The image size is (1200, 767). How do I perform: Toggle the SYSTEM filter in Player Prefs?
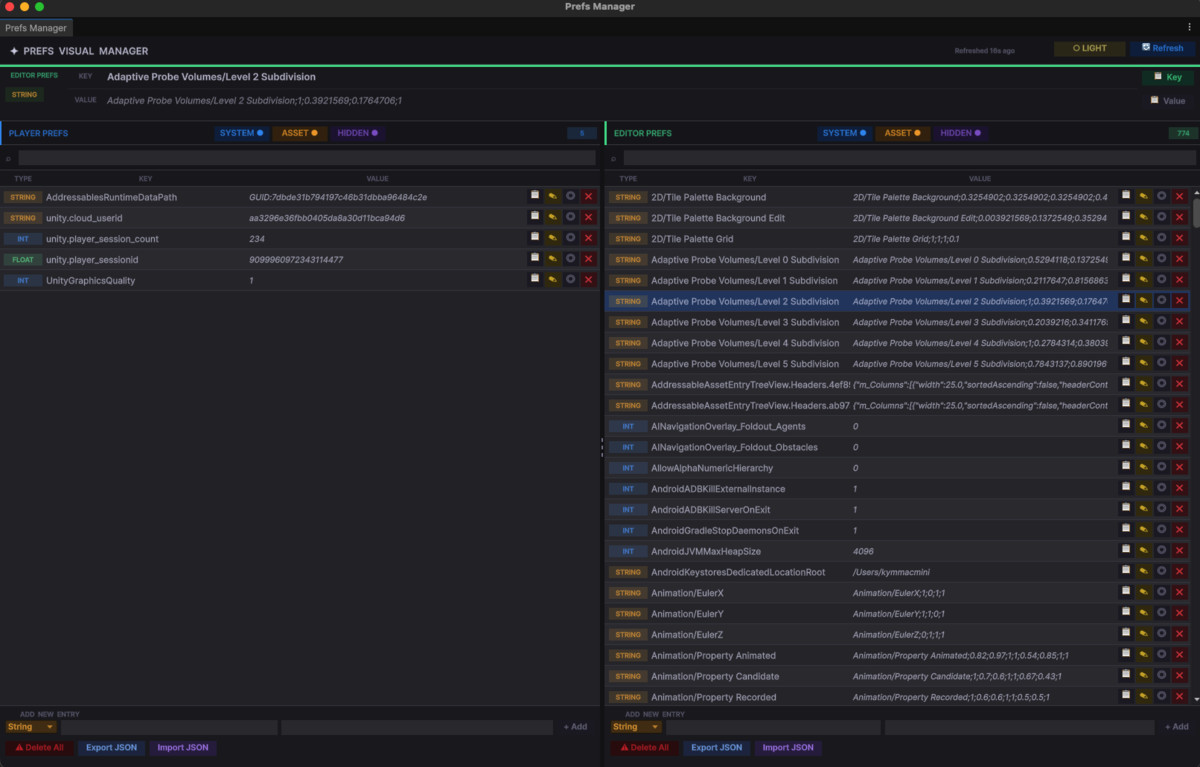241,133
